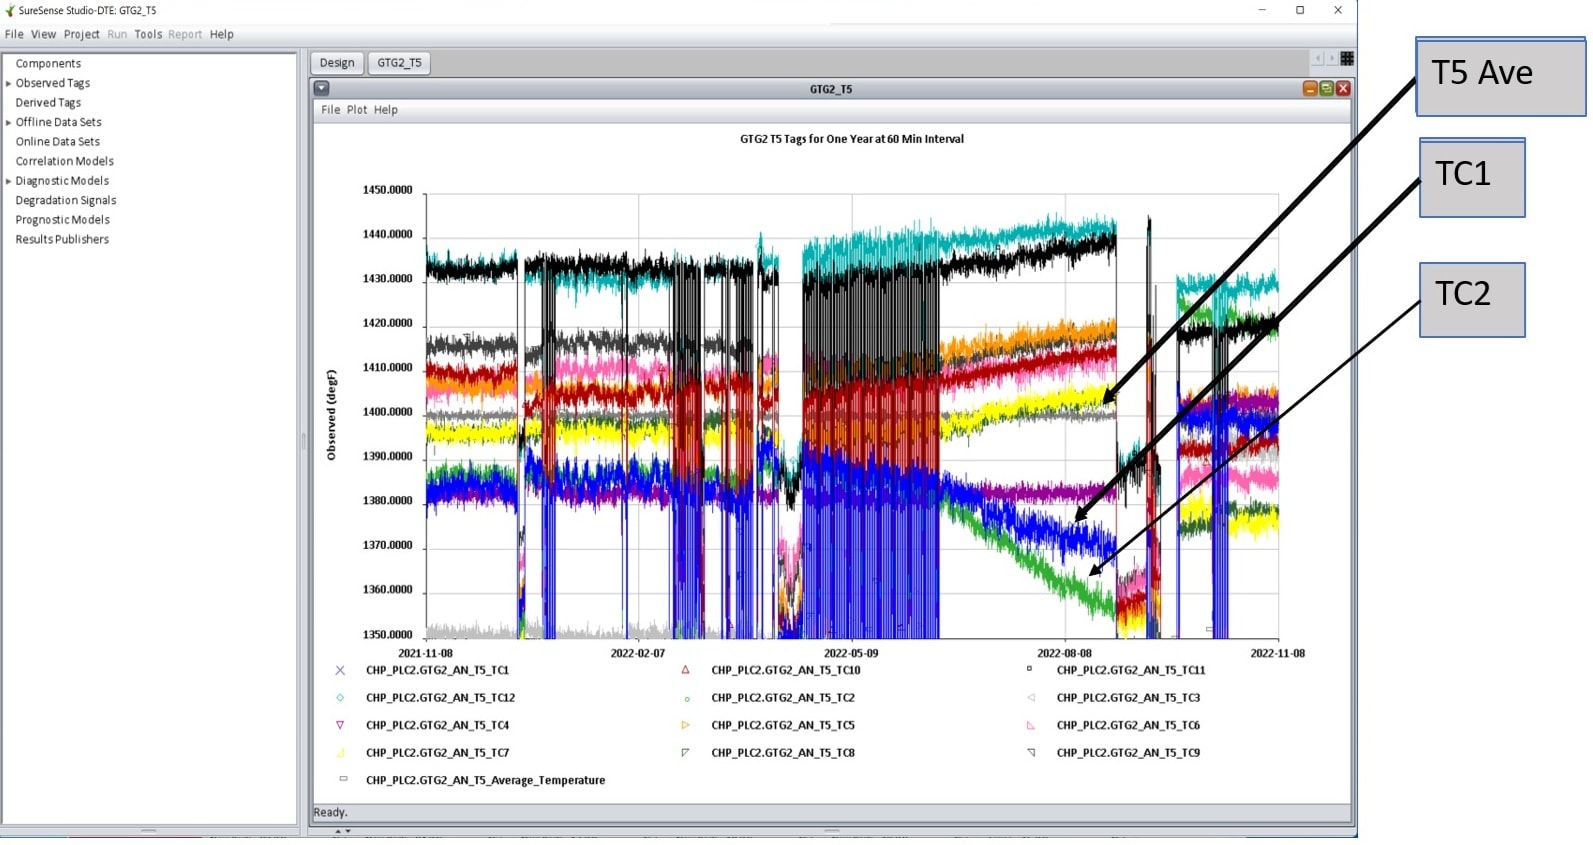Open the View menu

[x=43, y=34]
